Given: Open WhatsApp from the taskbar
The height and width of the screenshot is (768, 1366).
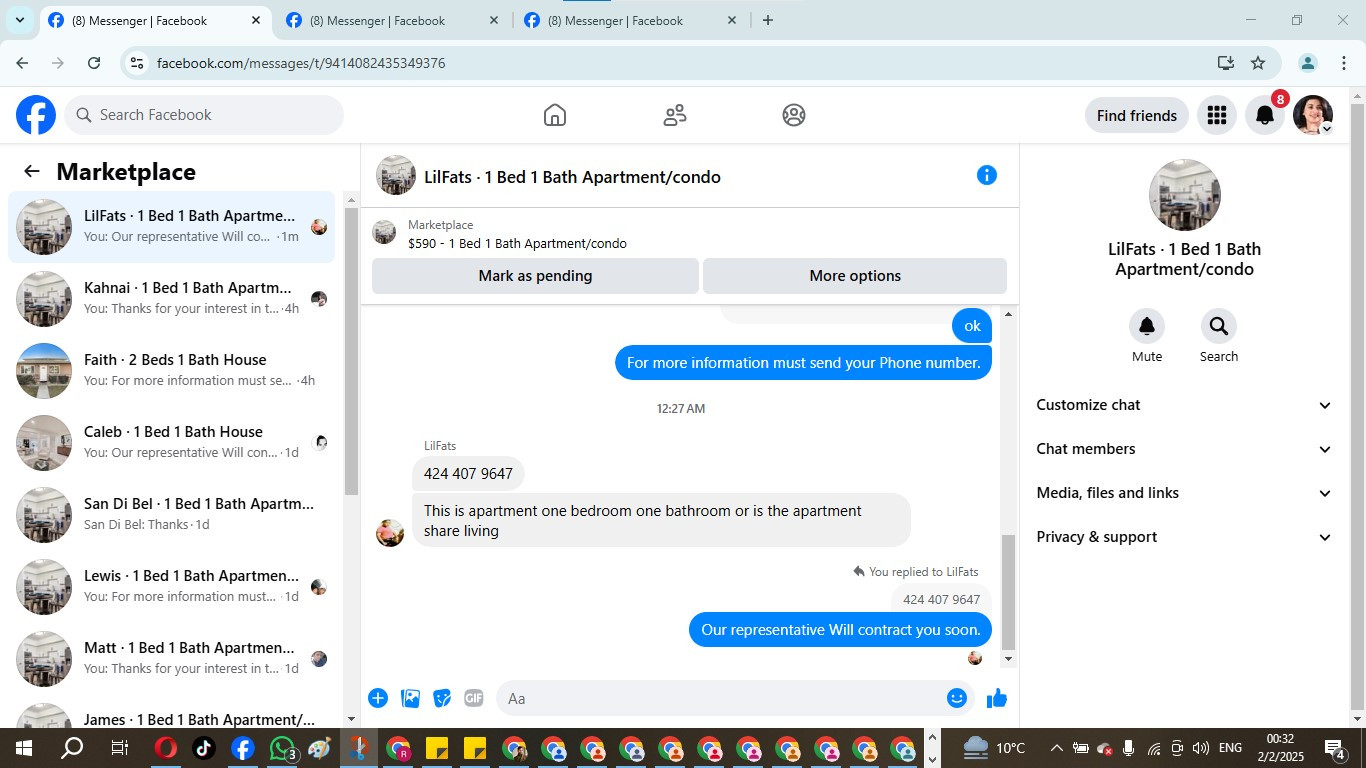Looking at the screenshot, I should pos(283,748).
